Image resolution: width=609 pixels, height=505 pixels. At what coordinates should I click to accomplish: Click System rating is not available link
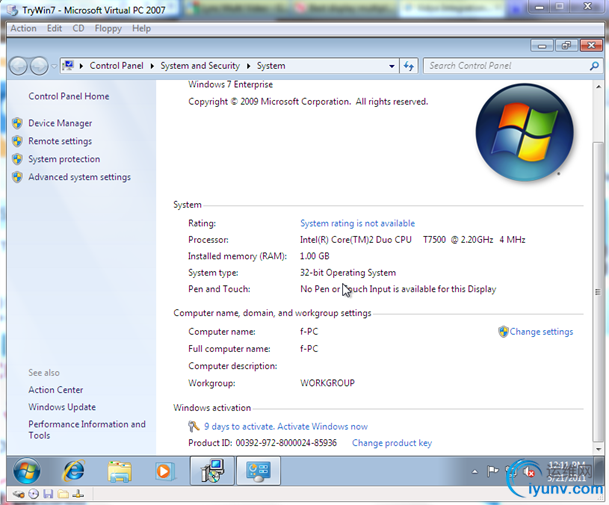357,223
